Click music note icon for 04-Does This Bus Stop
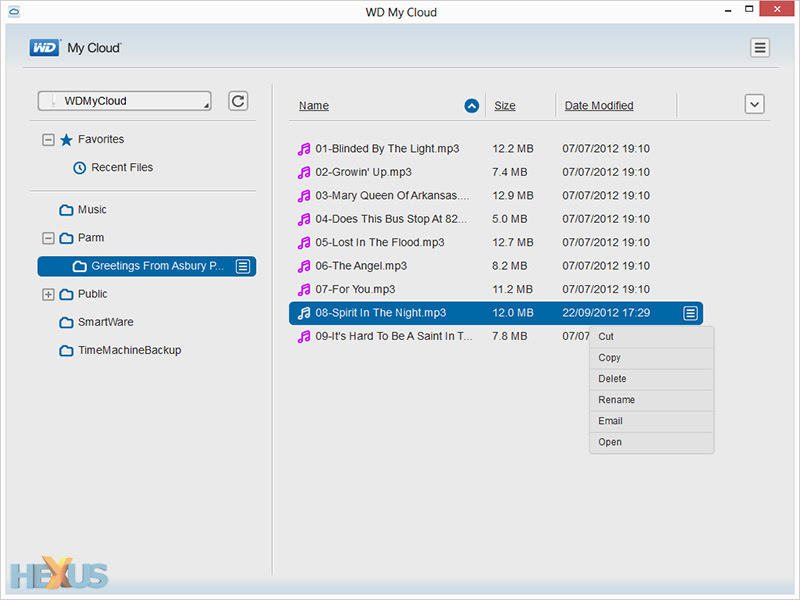 point(304,219)
